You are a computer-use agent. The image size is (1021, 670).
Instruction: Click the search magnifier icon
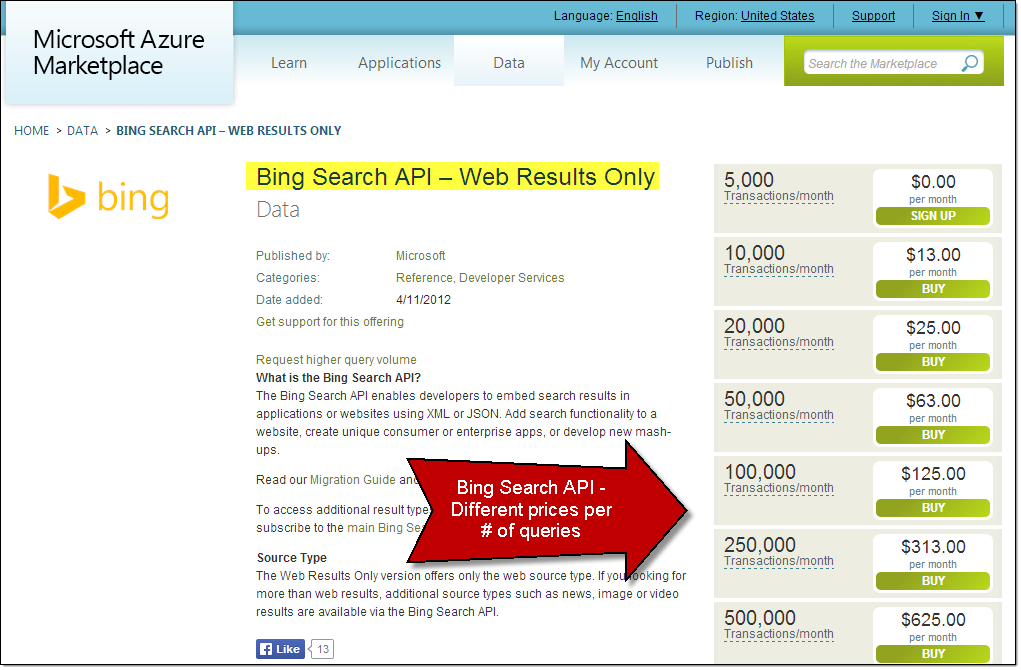coord(970,63)
